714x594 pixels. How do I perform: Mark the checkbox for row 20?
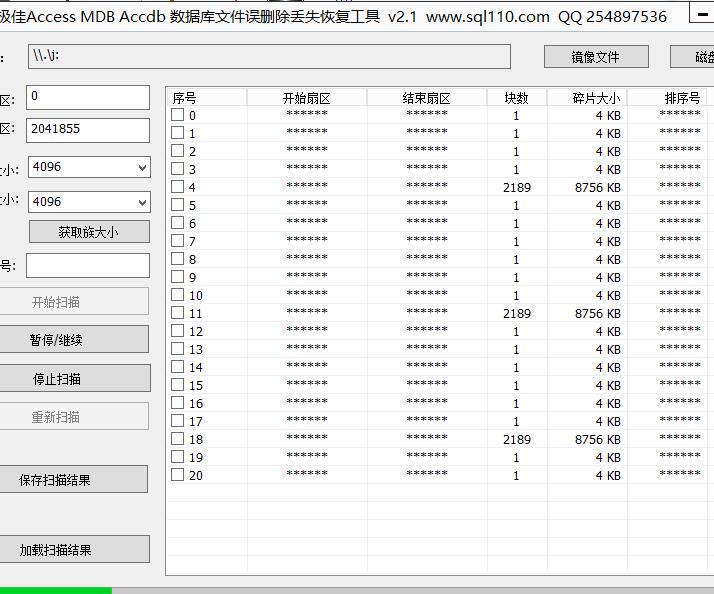pyautogui.click(x=177, y=474)
